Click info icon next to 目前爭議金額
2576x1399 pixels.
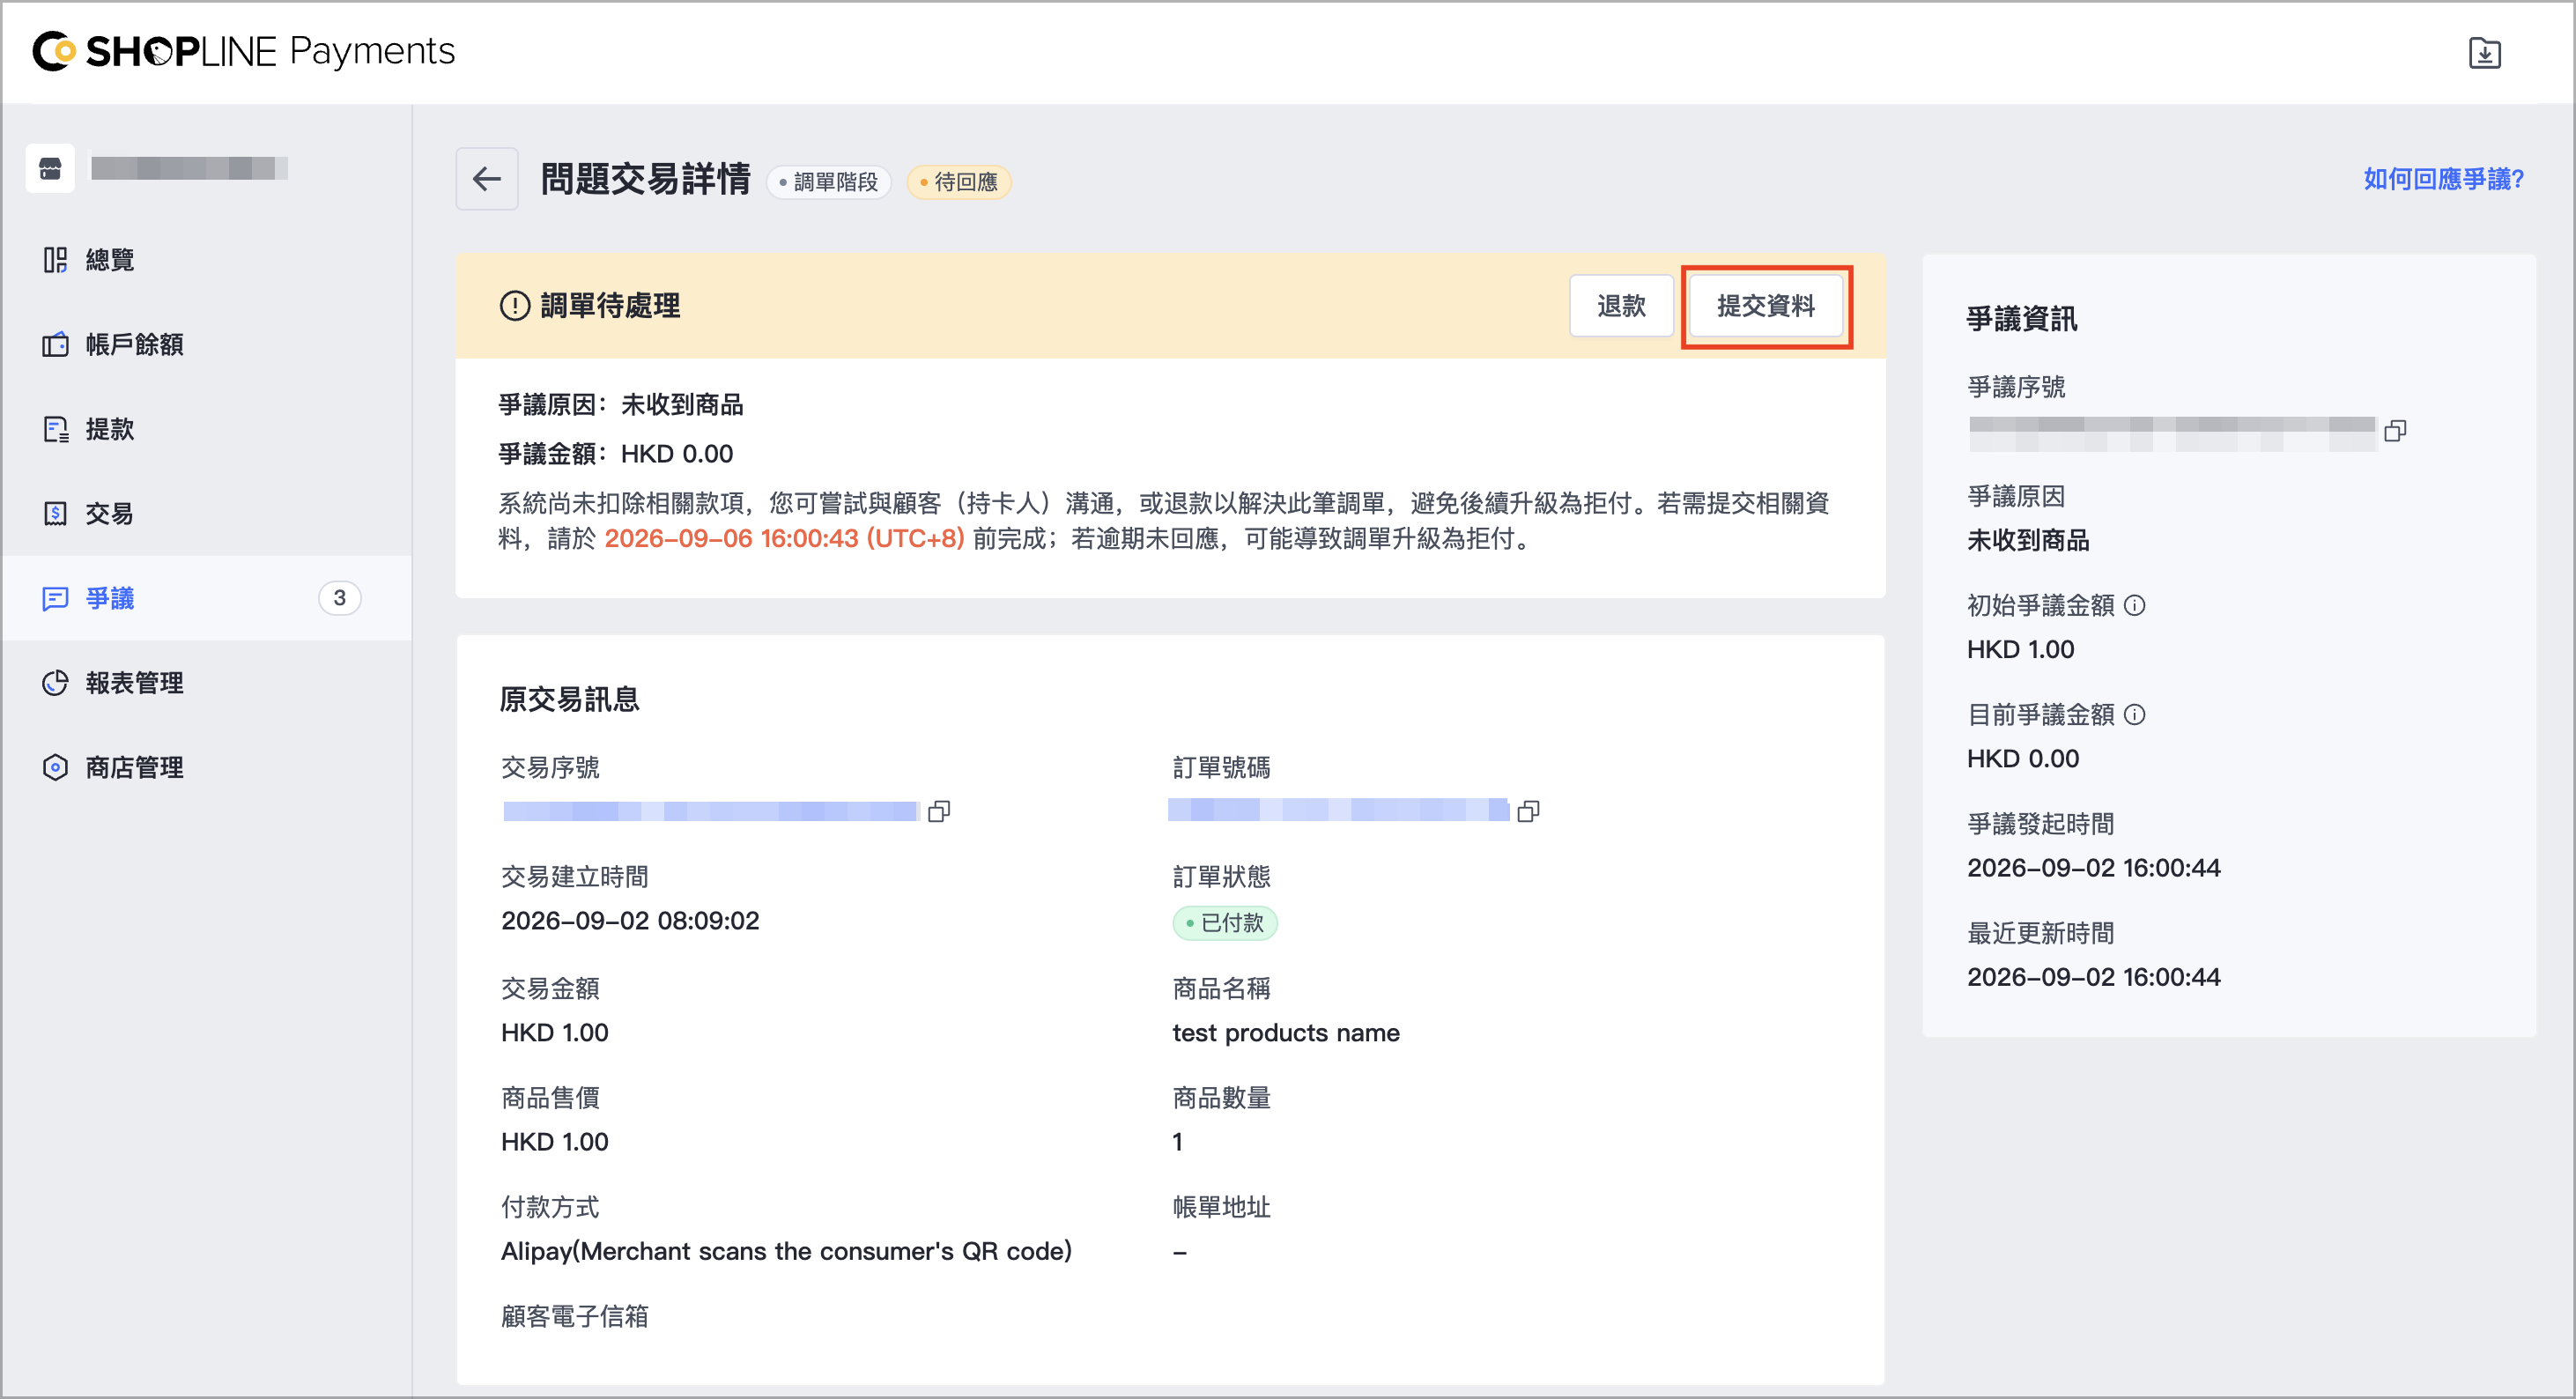[2134, 714]
